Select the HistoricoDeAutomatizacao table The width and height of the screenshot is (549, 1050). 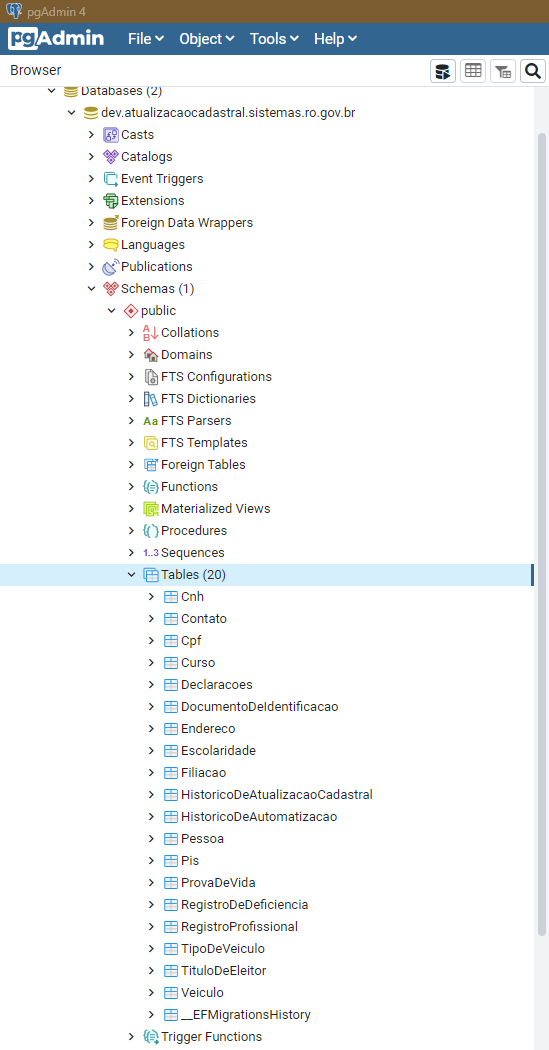259,817
